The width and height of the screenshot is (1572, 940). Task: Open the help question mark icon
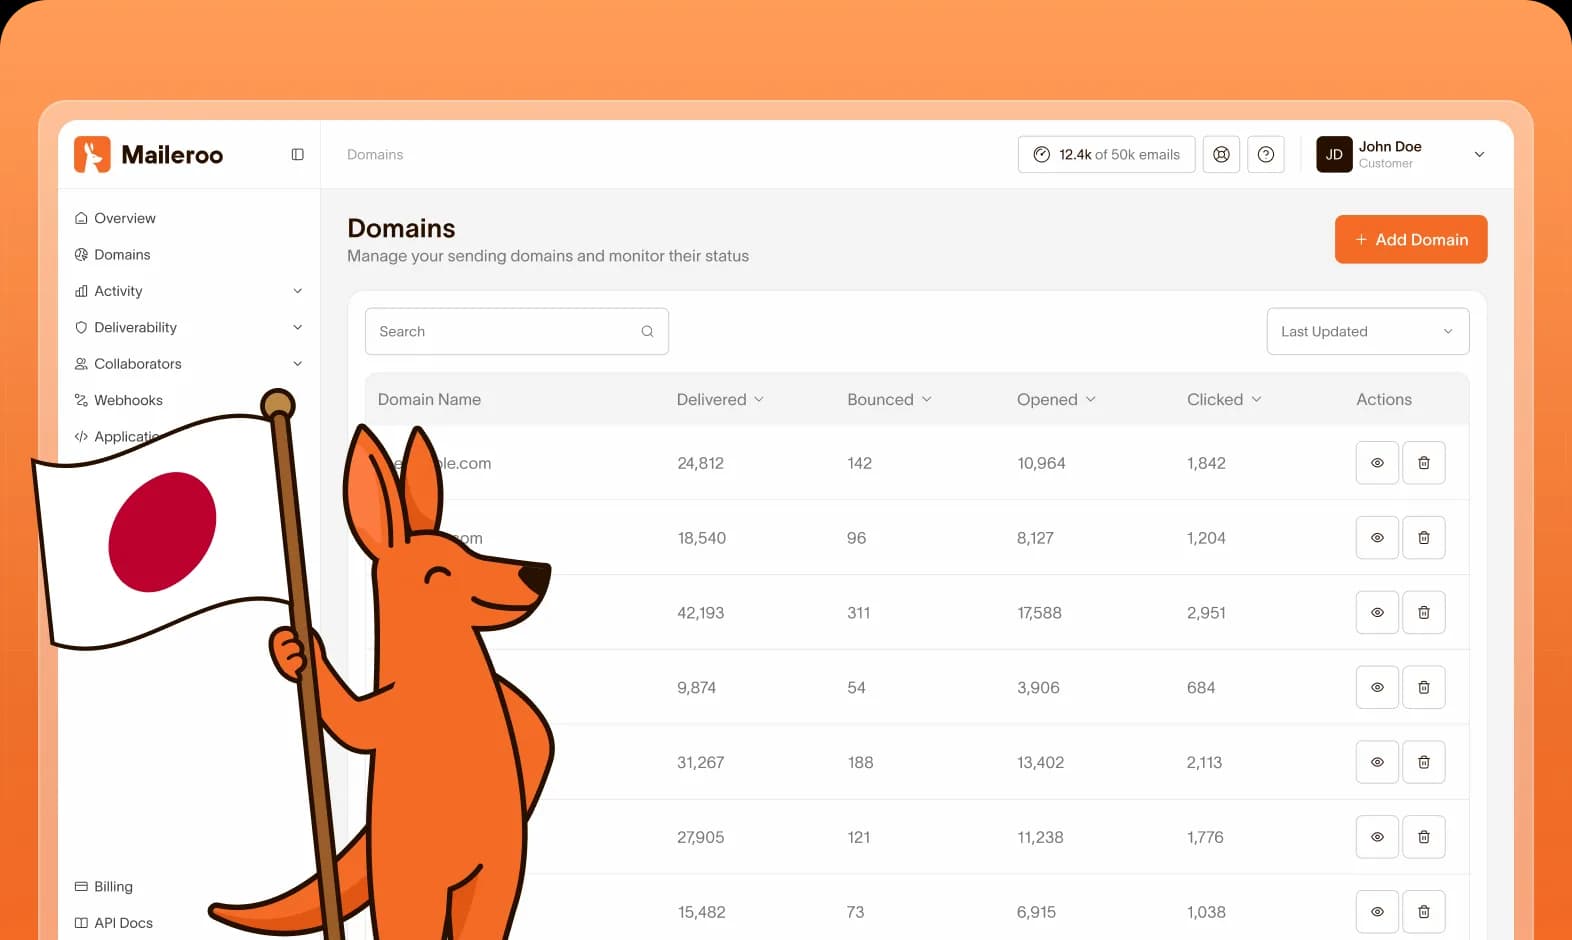point(1266,155)
